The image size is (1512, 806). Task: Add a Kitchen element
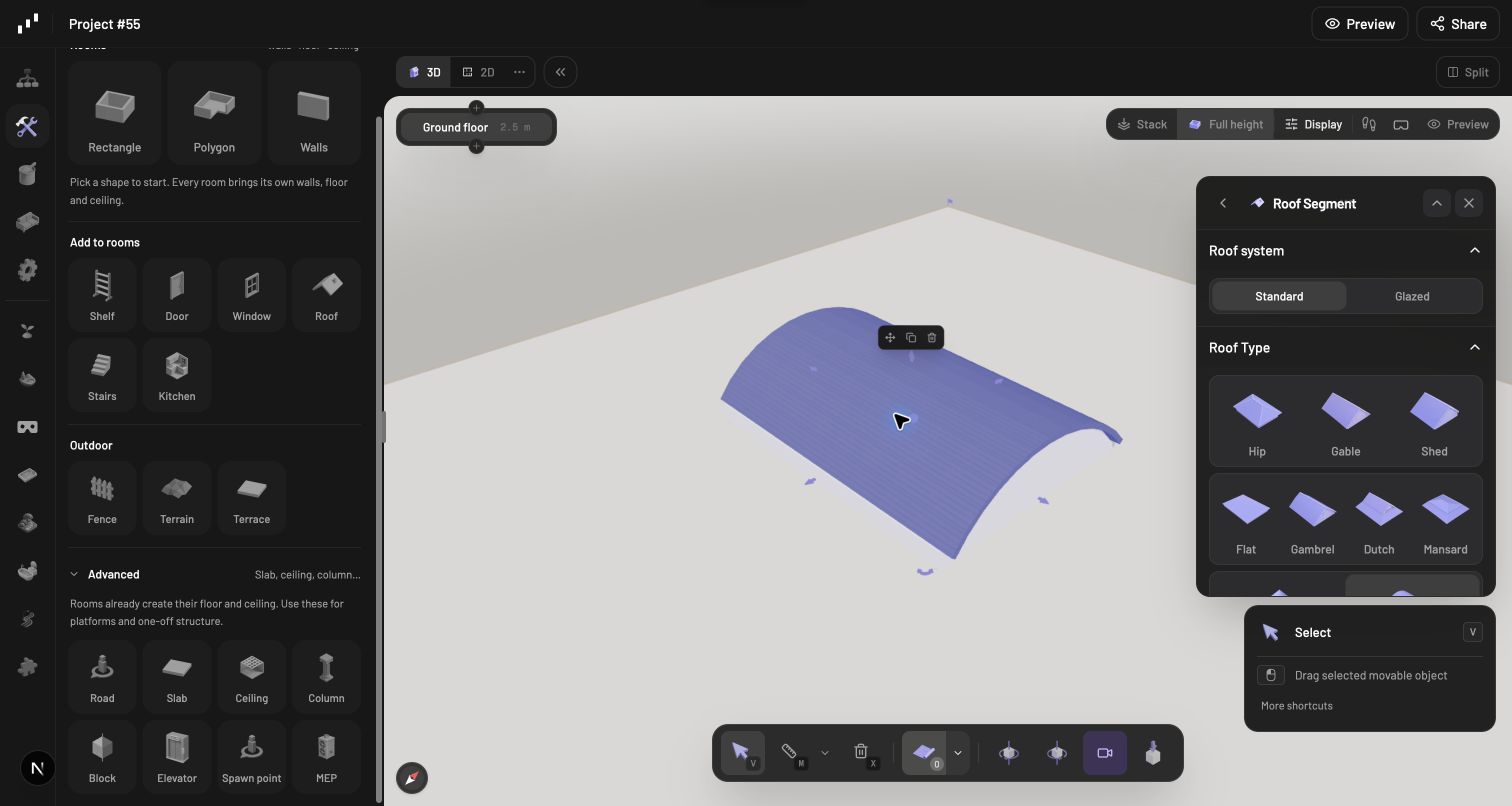click(177, 374)
